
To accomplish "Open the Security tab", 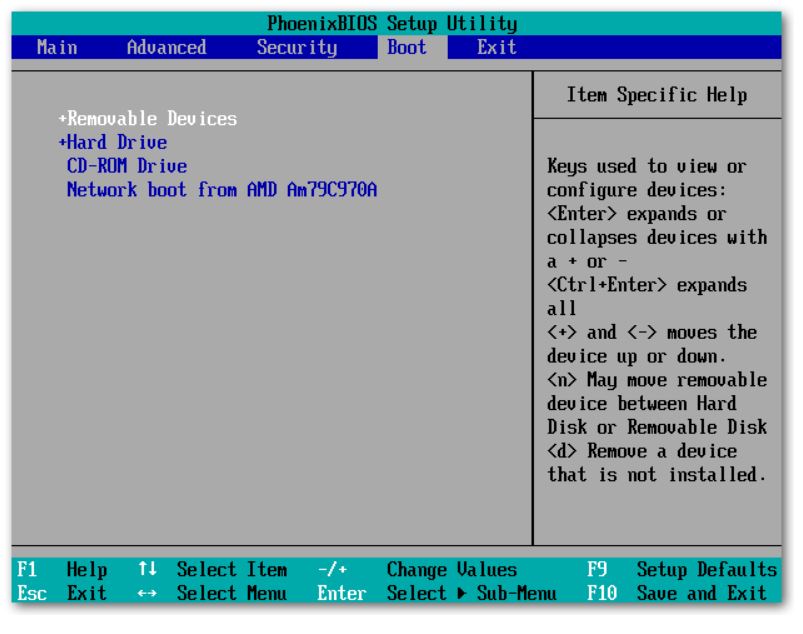I will coord(297,48).
